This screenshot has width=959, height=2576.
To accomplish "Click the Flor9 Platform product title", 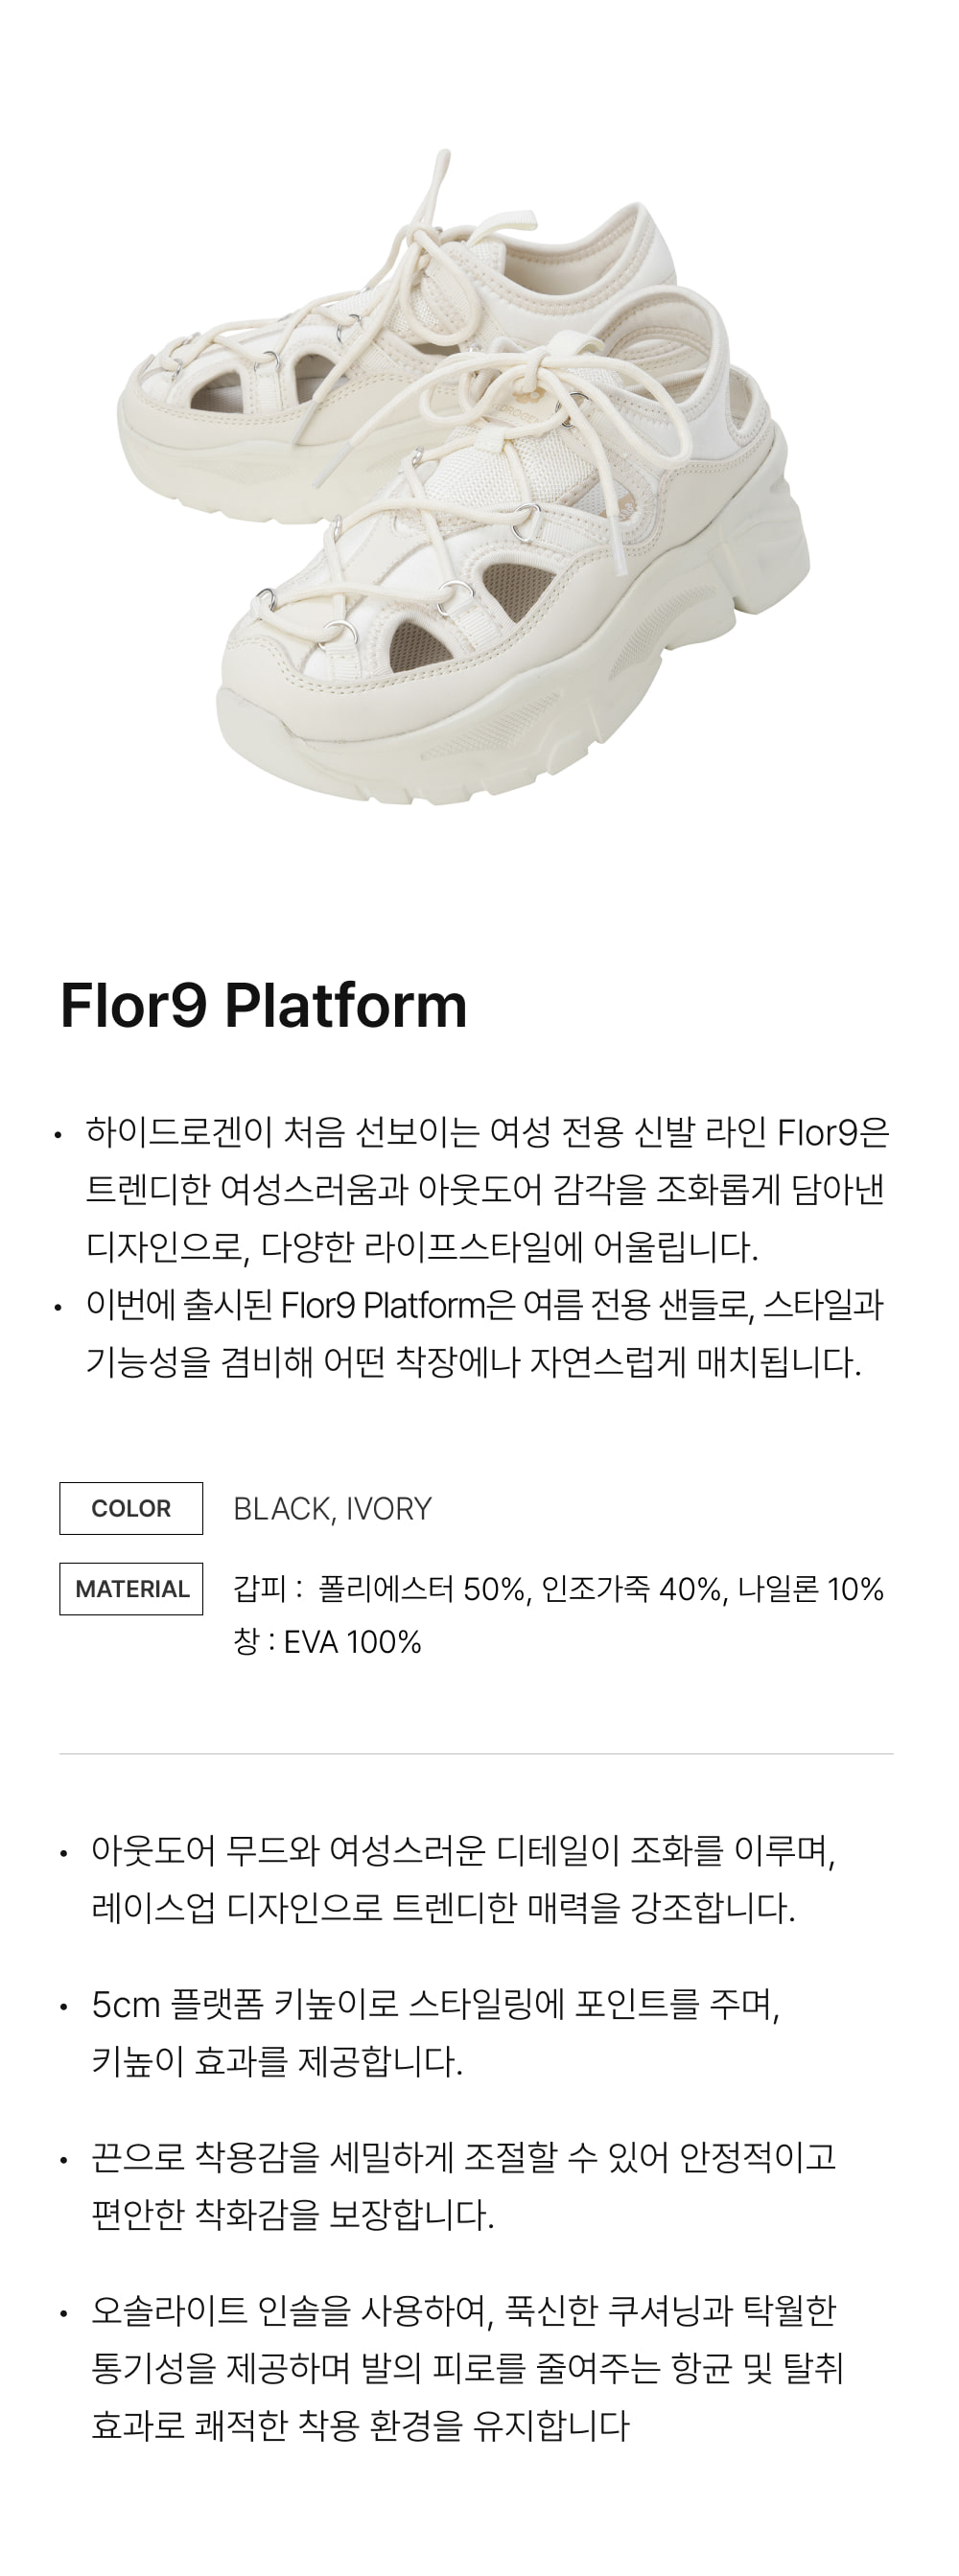I will [x=264, y=1005].
